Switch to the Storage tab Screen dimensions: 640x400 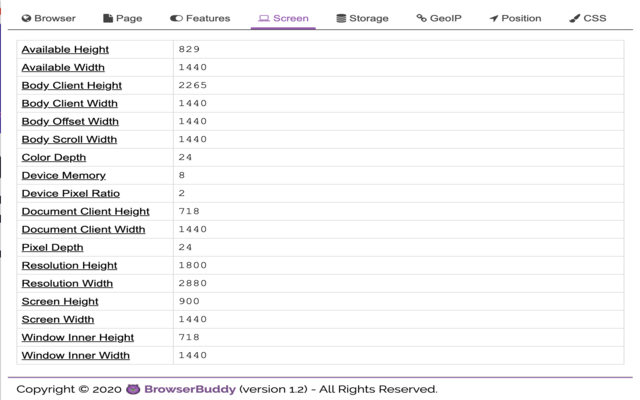(361, 18)
